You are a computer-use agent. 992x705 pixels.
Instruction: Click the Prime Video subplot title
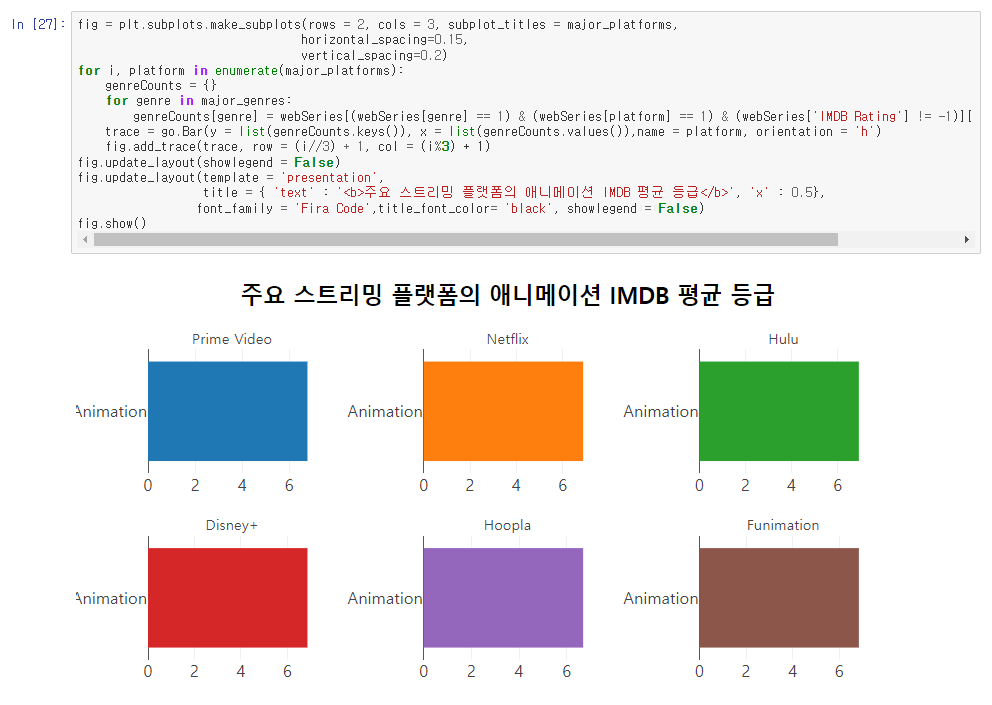[232, 339]
